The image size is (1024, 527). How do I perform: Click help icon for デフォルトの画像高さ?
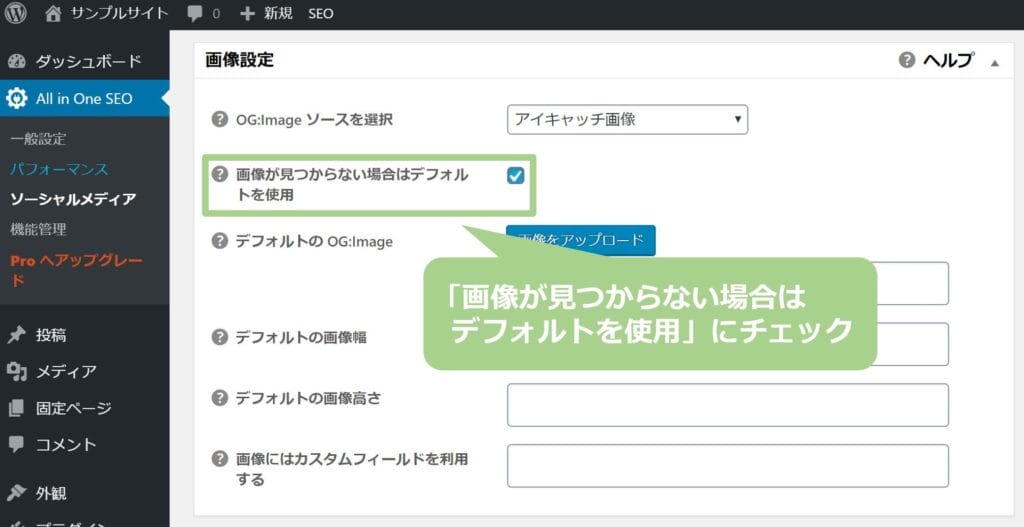[x=219, y=398]
